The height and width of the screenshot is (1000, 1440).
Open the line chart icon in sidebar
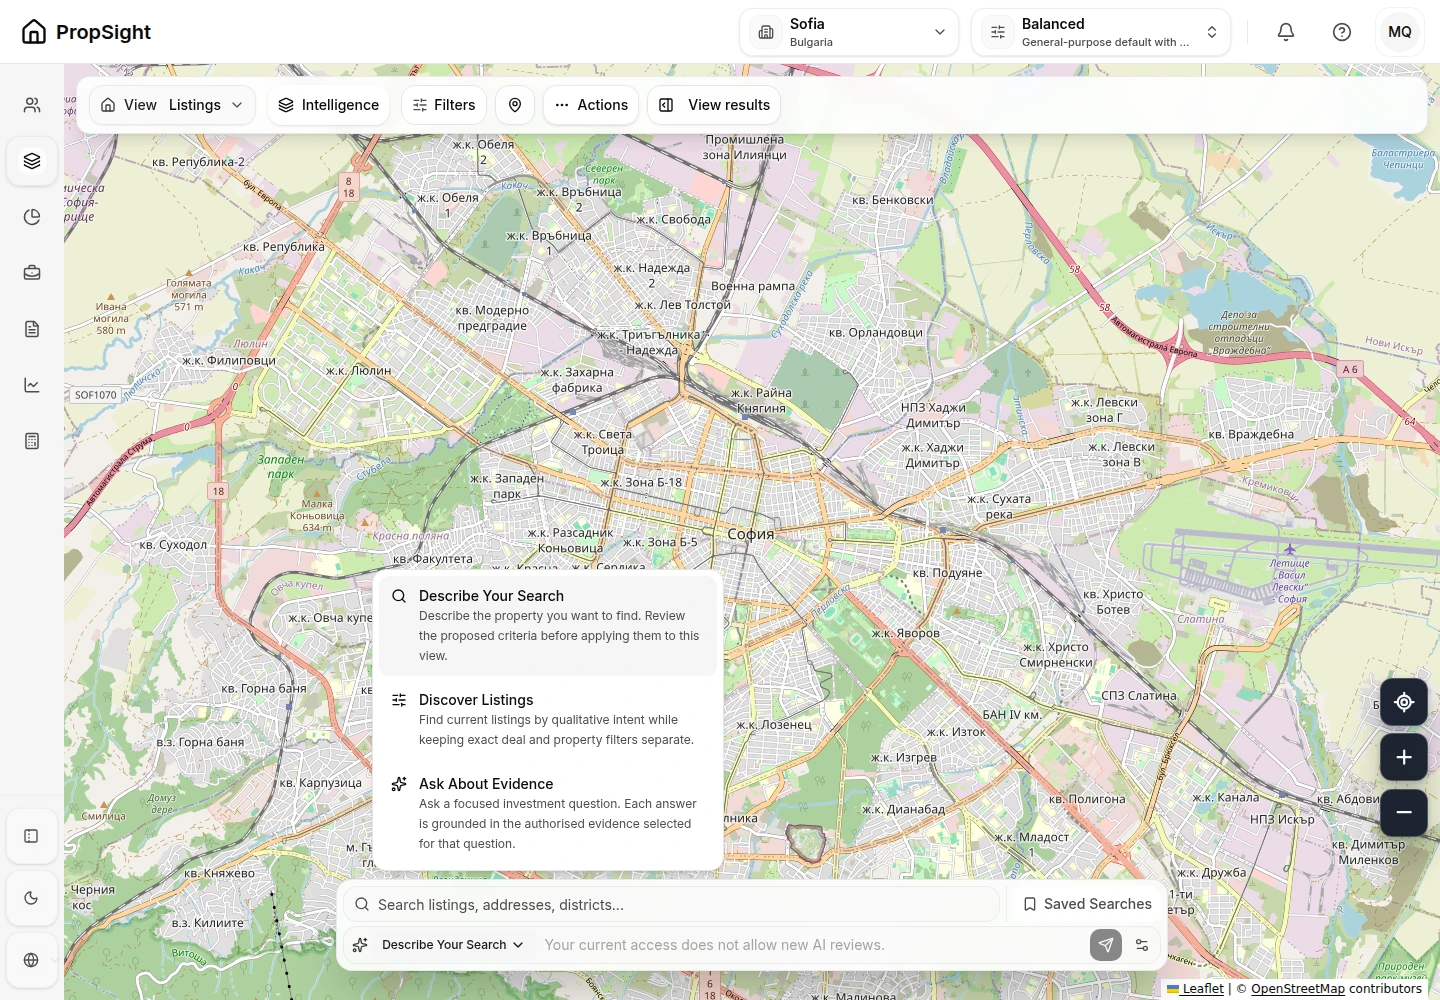coord(32,385)
